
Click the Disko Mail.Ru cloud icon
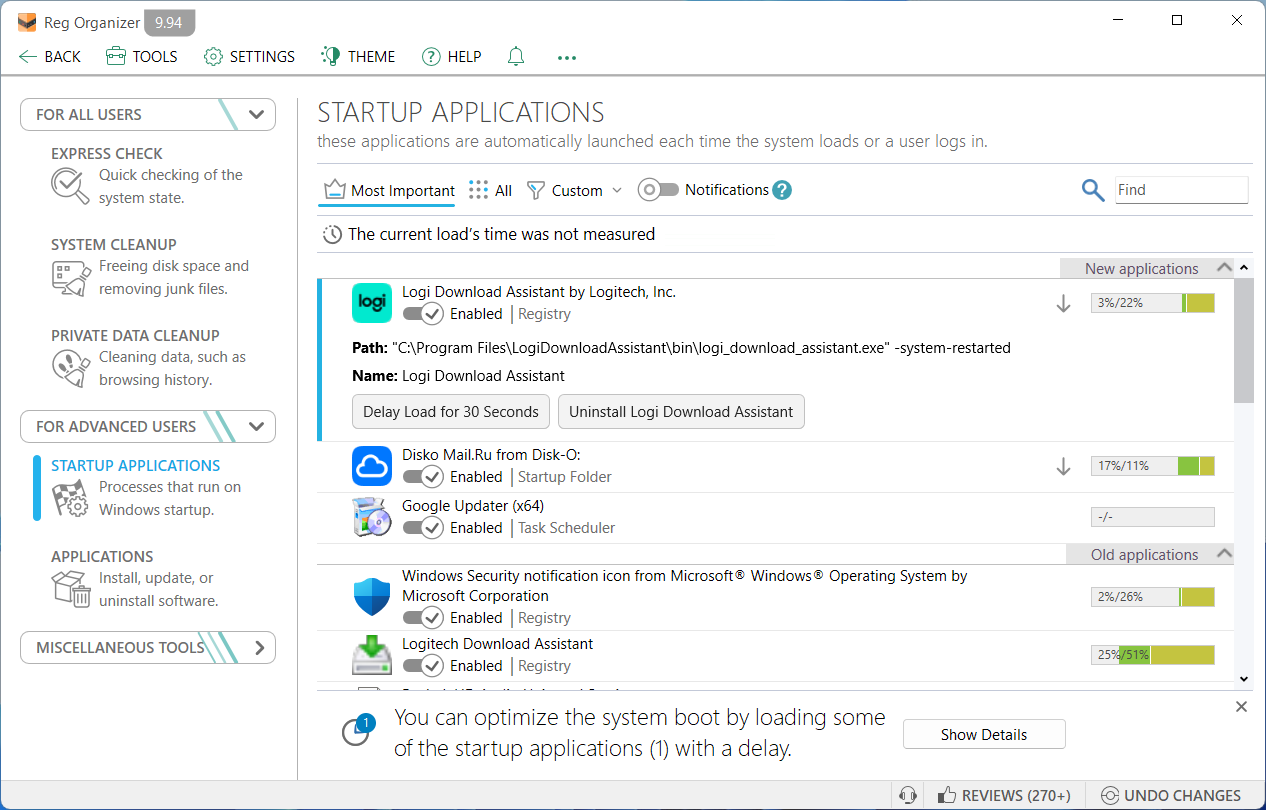coord(372,466)
